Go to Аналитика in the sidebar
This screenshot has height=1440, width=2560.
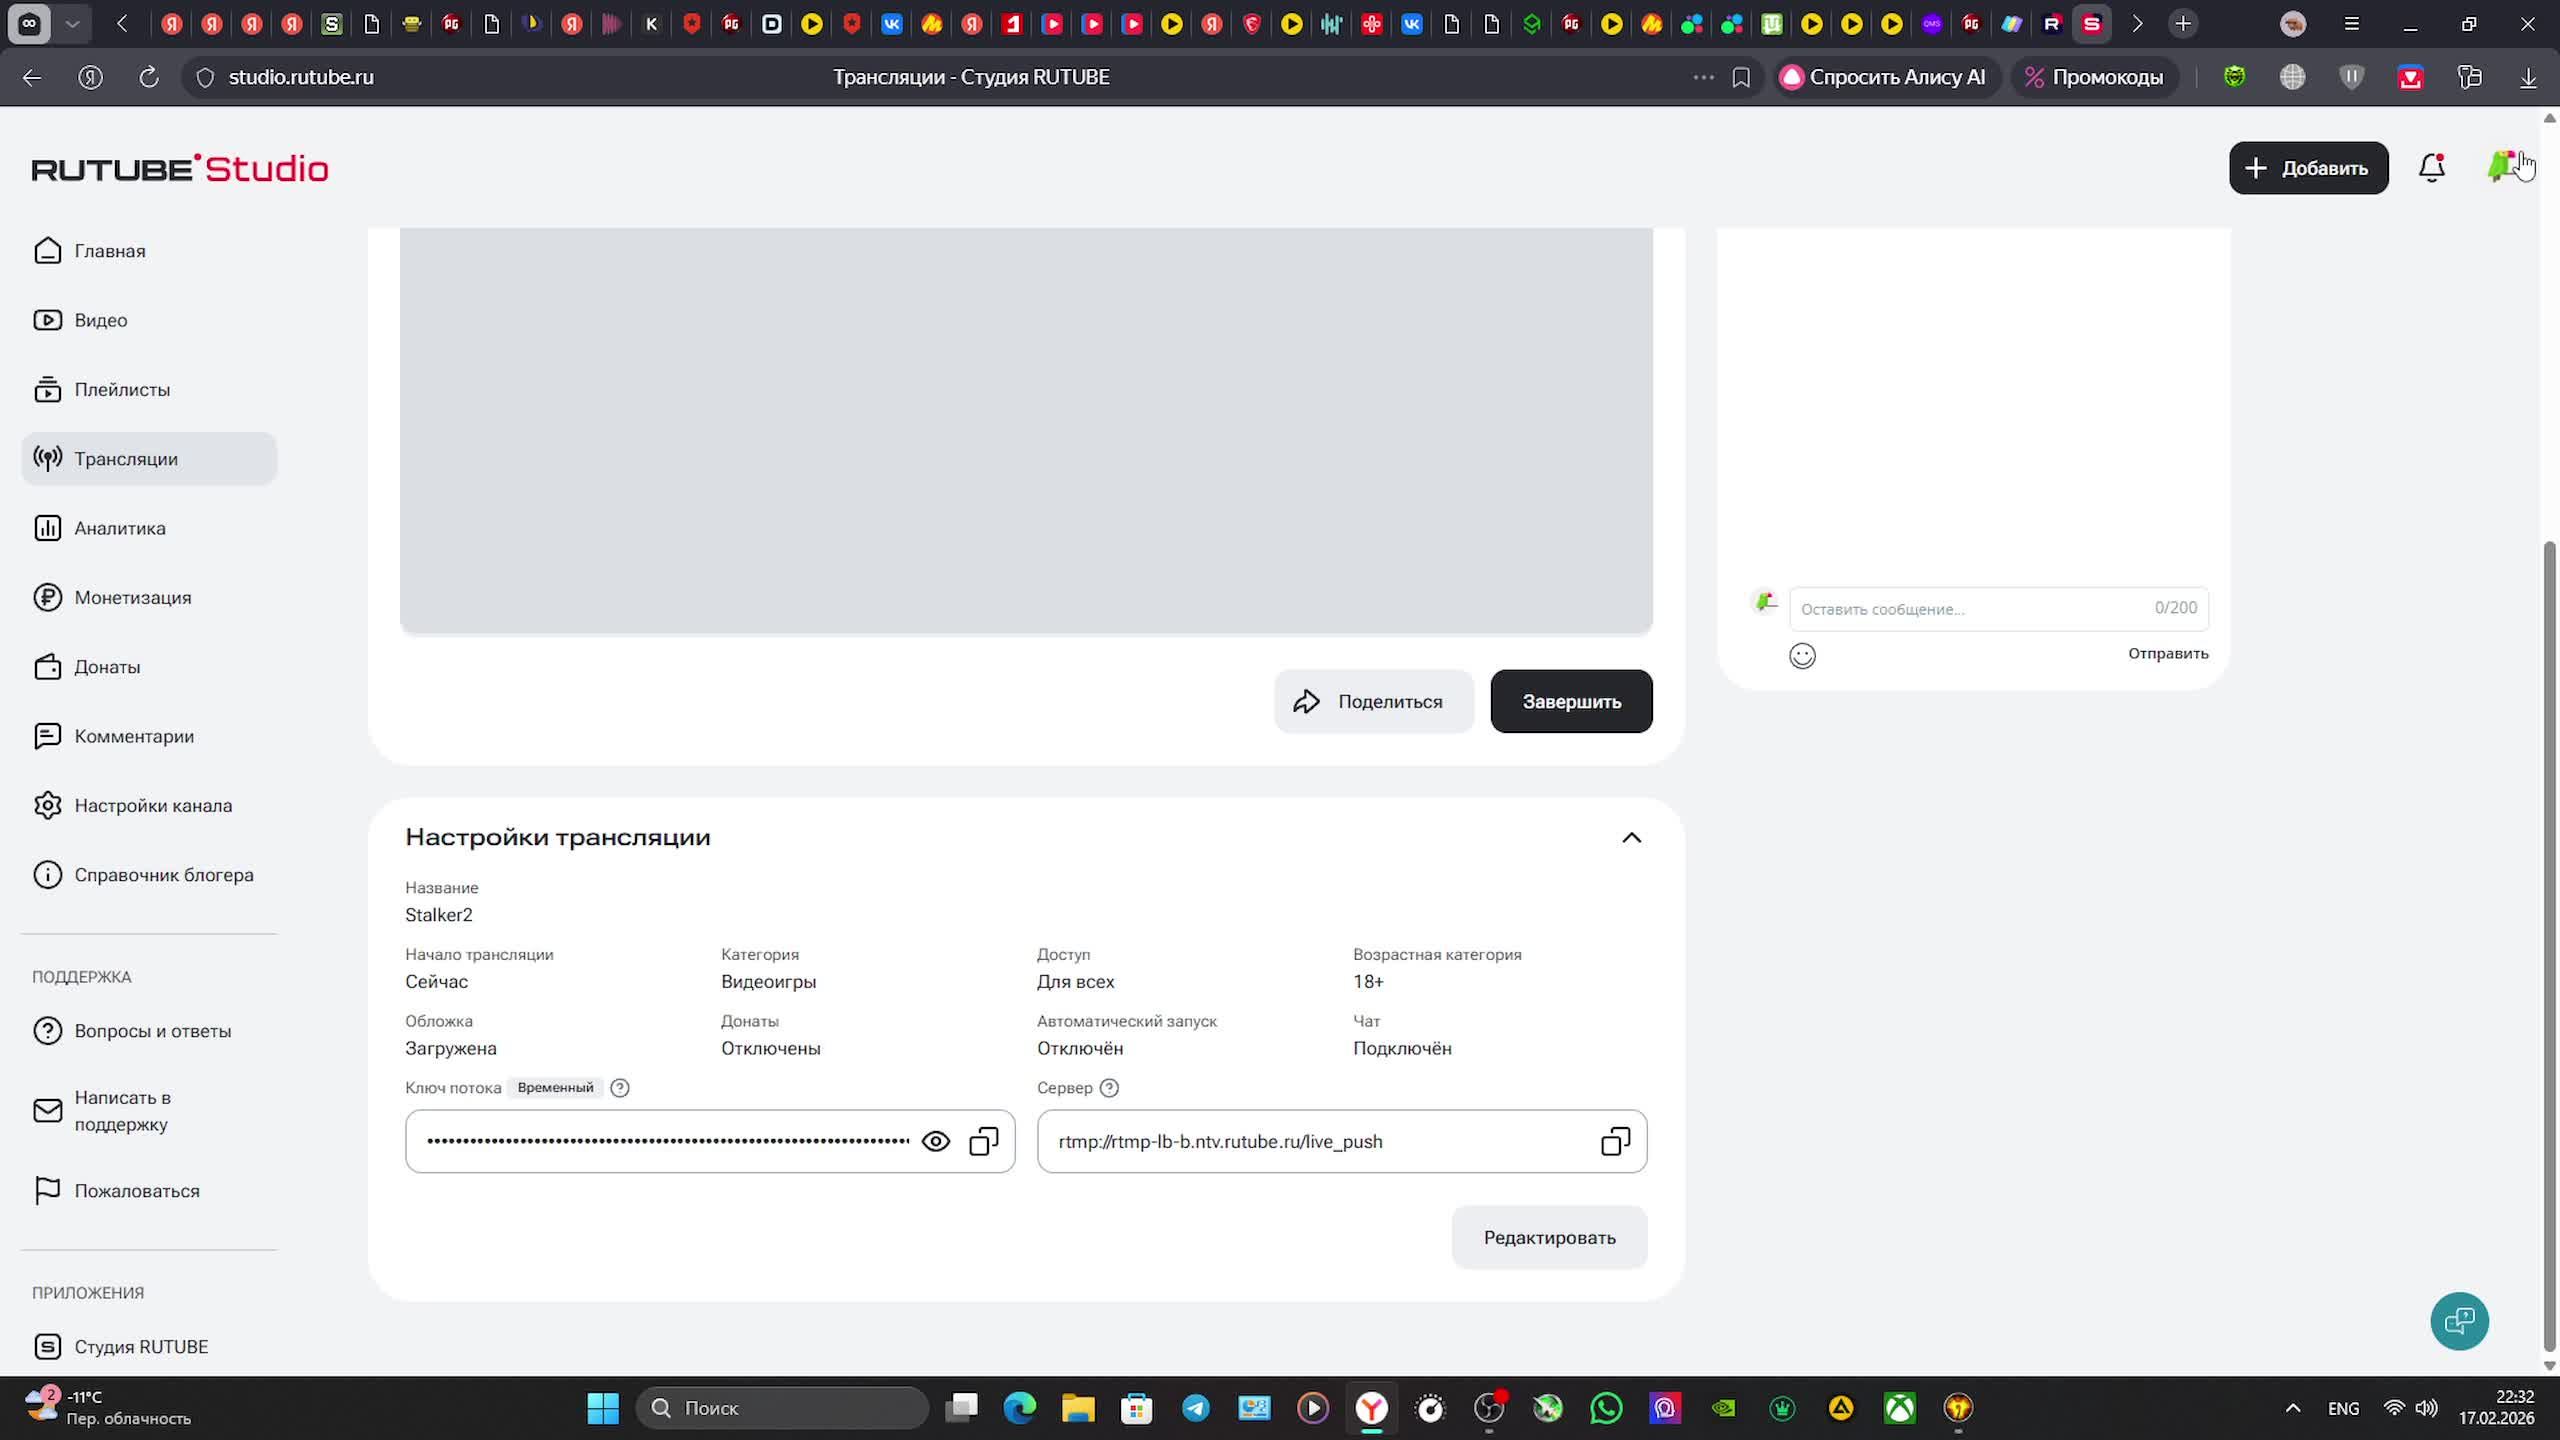pyautogui.click(x=120, y=528)
